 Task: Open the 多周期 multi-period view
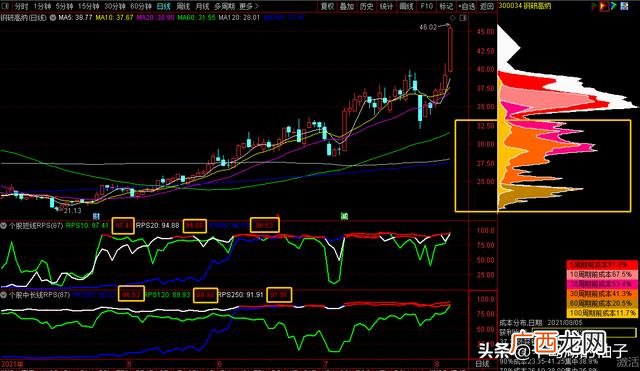point(225,6)
